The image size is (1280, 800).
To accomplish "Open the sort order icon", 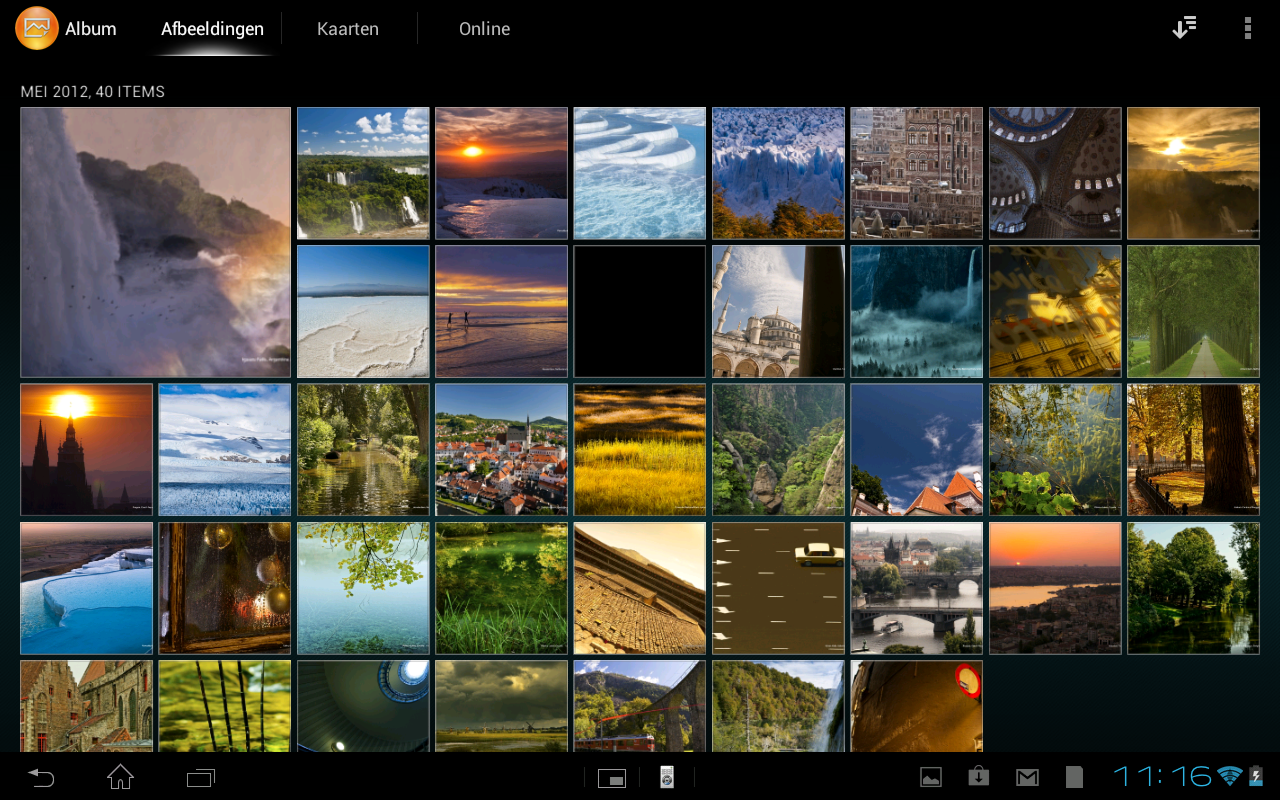I will (x=1184, y=28).
